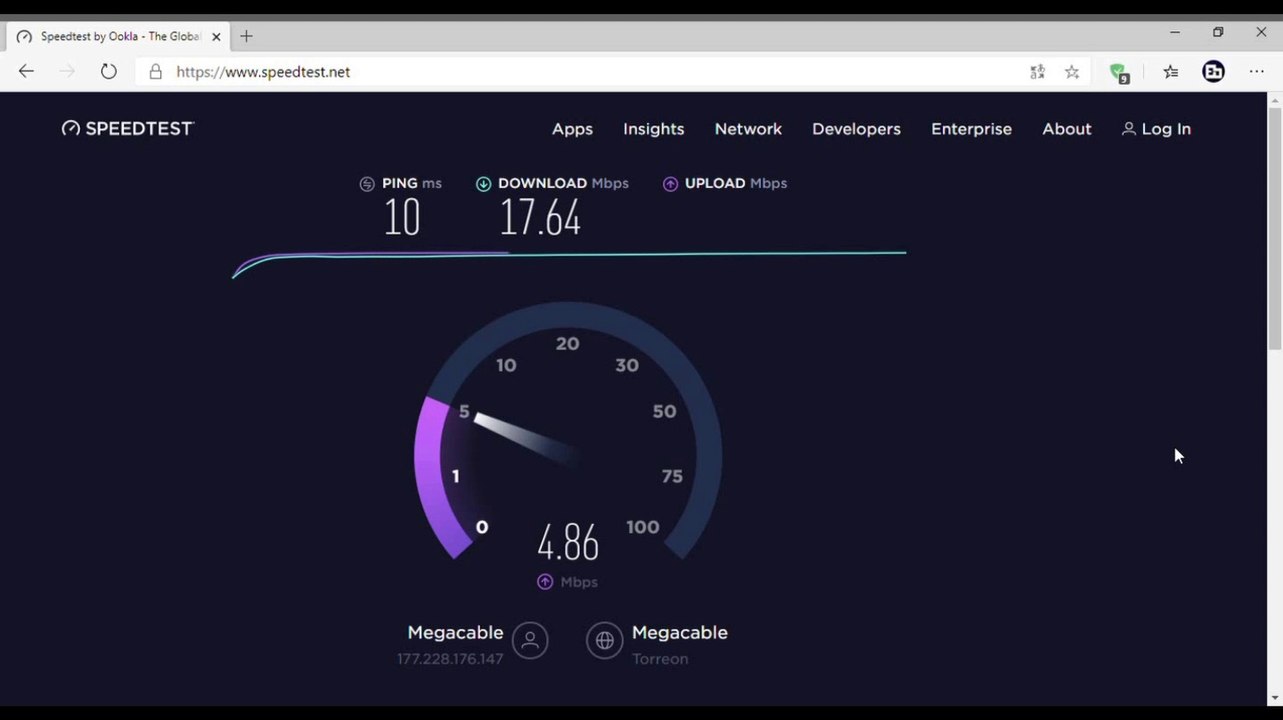Image resolution: width=1283 pixels, height=720 pixels.
Task: Go back with browser back arrow
Action: [26, 72]
